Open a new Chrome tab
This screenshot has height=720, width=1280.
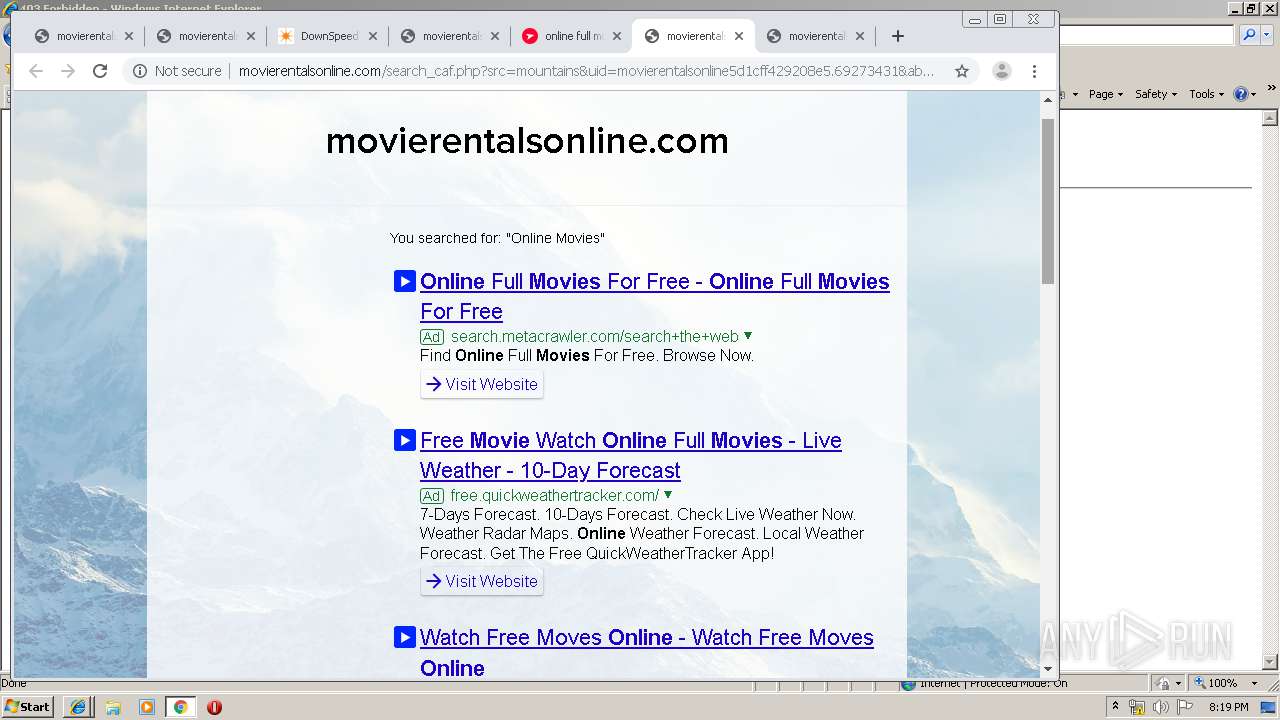(x=897, y=36)
